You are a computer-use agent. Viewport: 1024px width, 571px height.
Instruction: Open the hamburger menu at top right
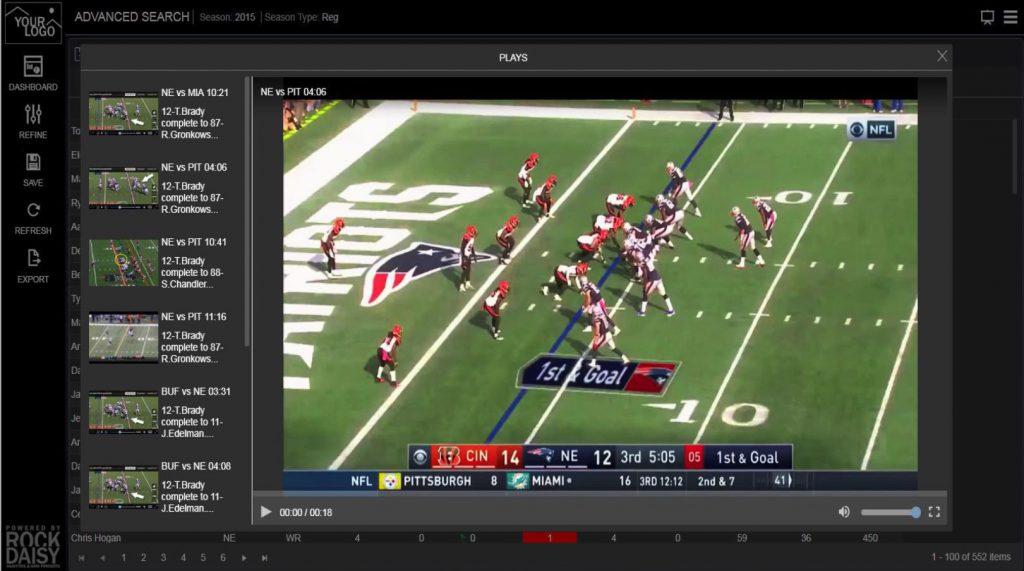tap(1010, 17)
